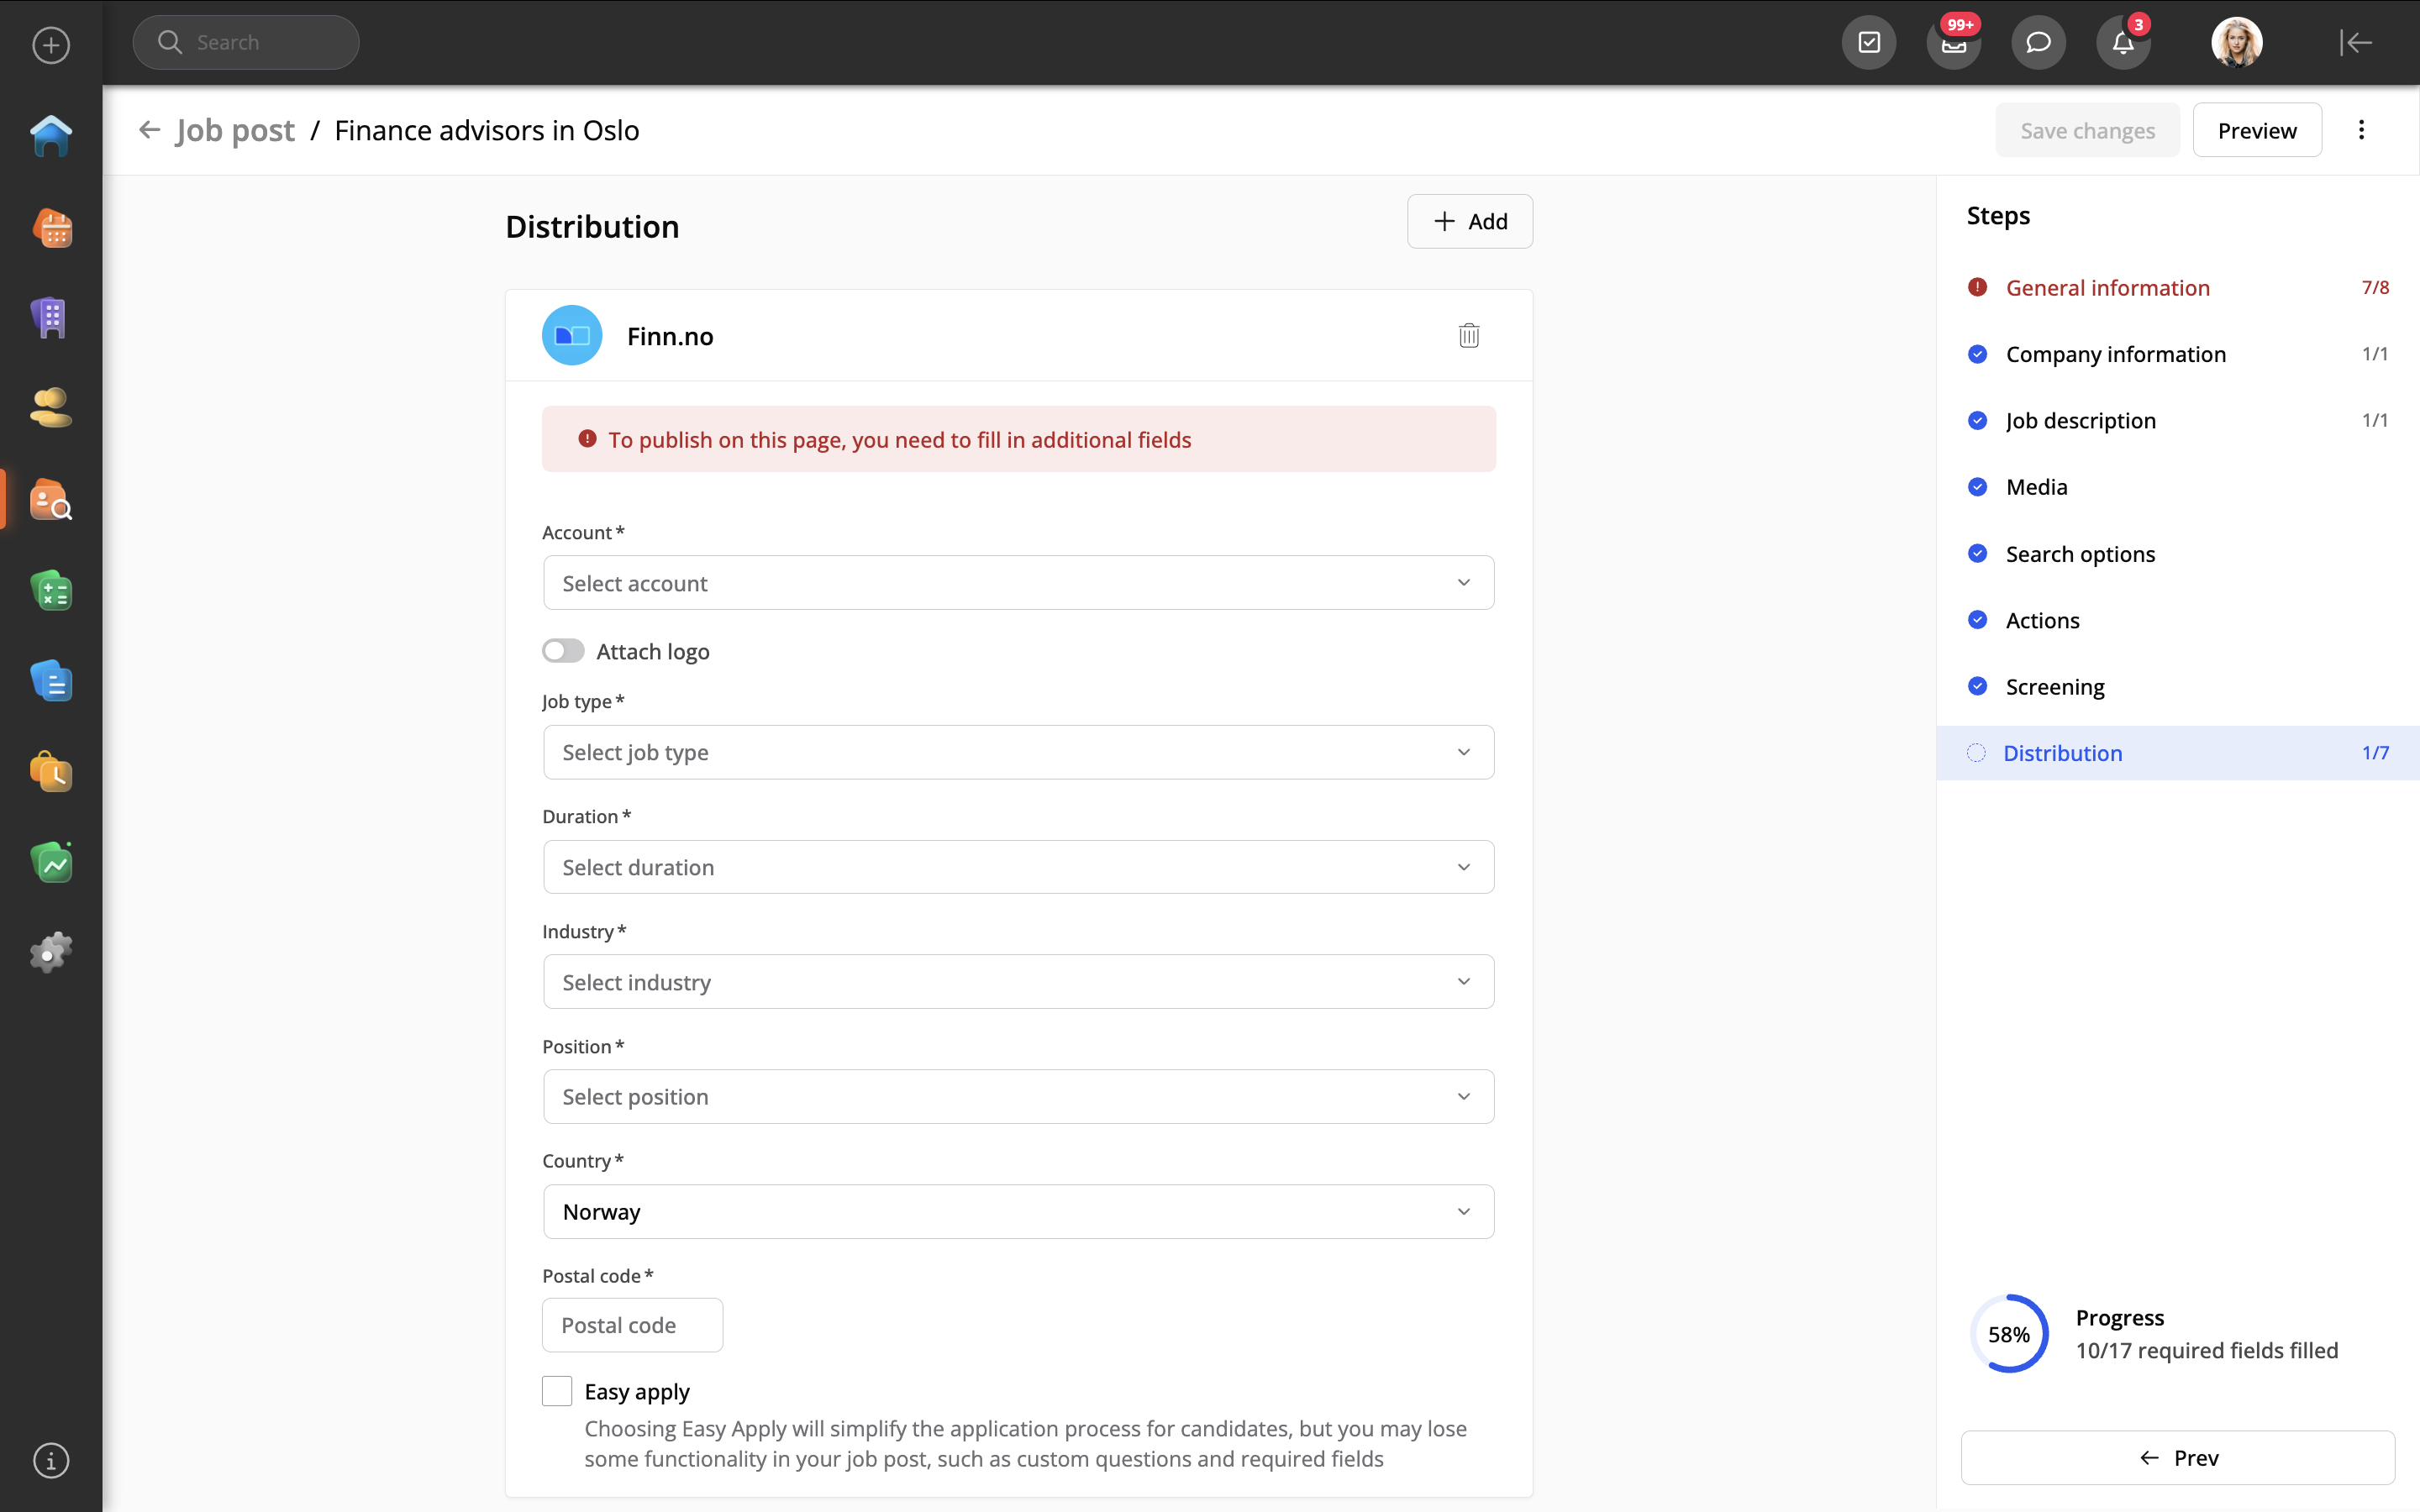
Task: Open the chat messages icon
Action: pos(2038,43)
